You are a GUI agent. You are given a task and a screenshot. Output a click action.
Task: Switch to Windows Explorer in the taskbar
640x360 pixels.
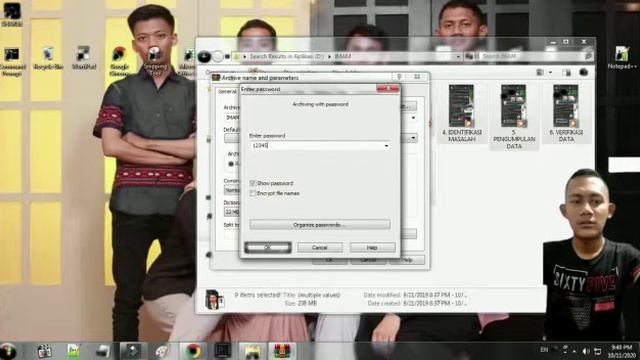pos(252,351)
